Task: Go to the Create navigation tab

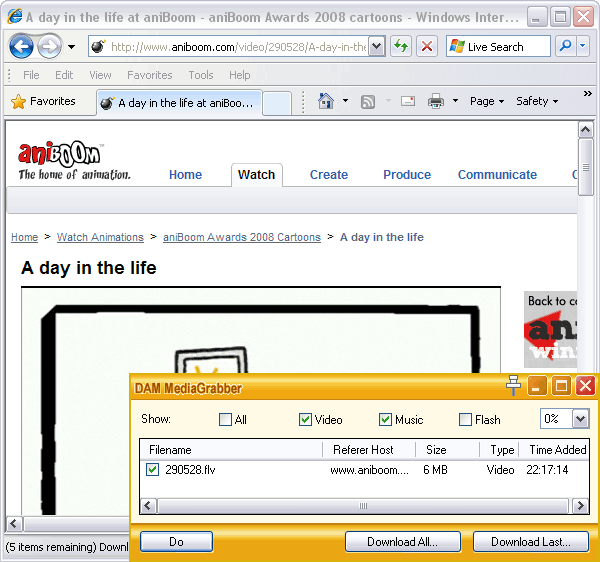Action: [x=329, y=175]
